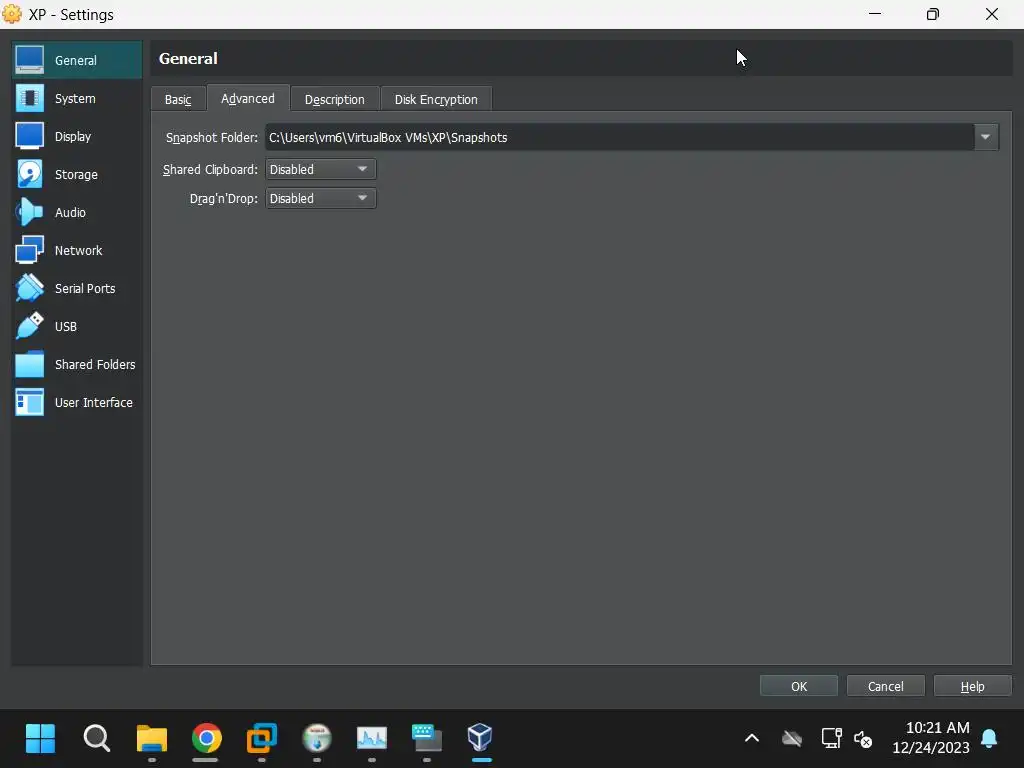Click the XP Settings gear title icon
Screen dimensions: 1024x768
[12, 14]
